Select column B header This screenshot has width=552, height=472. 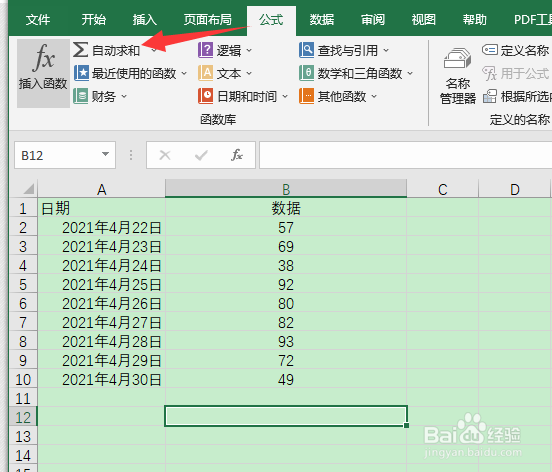286,189
